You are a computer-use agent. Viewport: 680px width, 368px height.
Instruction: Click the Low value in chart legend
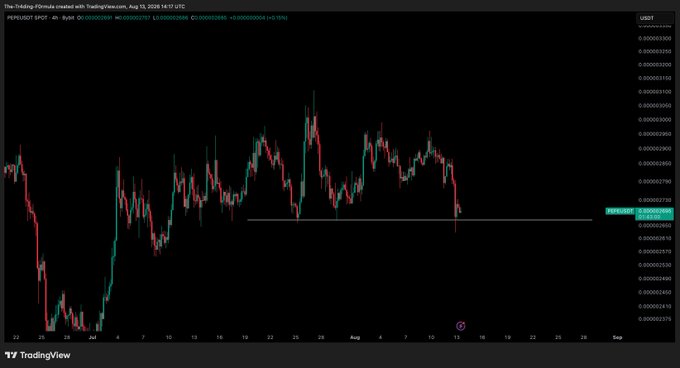click(170, 18)
